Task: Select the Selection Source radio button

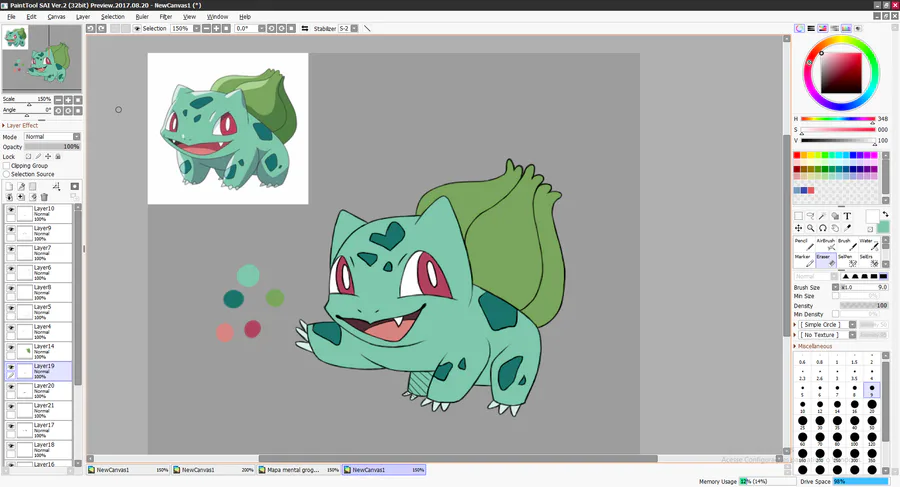Action: pyautogui.click(x=7, y=174)
